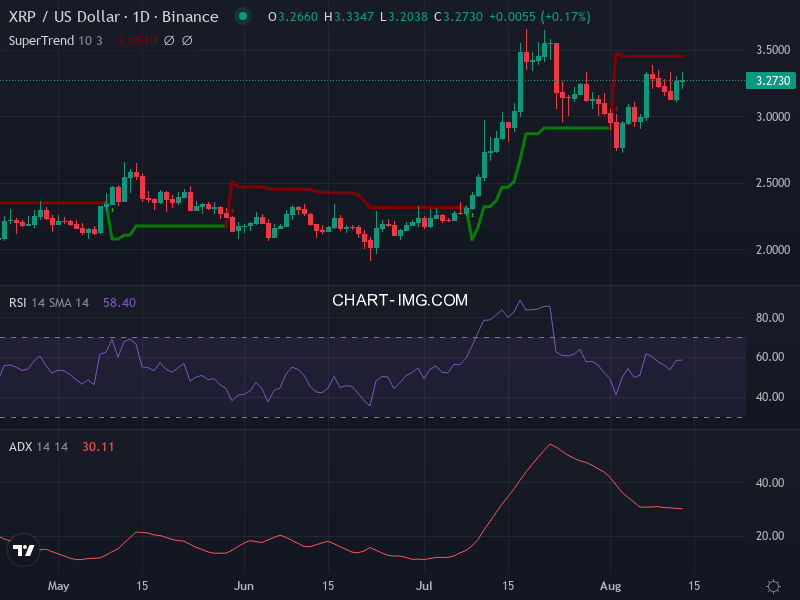Click the RSI 40.00 axis label
Image resolution: width=800 pixels, height=600 pixels.
coord(769,397)
